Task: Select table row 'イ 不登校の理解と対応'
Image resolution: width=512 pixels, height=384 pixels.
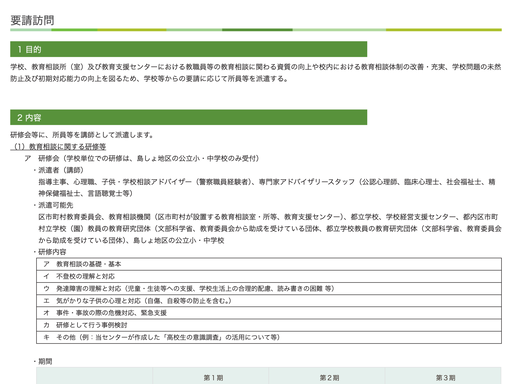Action: [269, 276]
